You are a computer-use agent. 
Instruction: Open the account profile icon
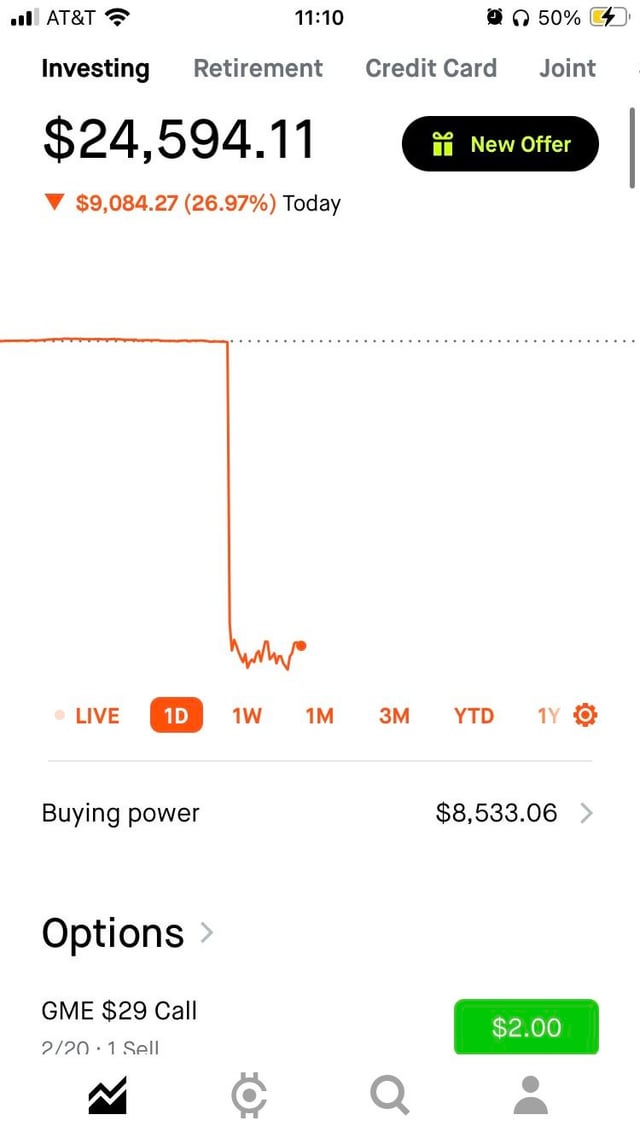click(530, 1096)
